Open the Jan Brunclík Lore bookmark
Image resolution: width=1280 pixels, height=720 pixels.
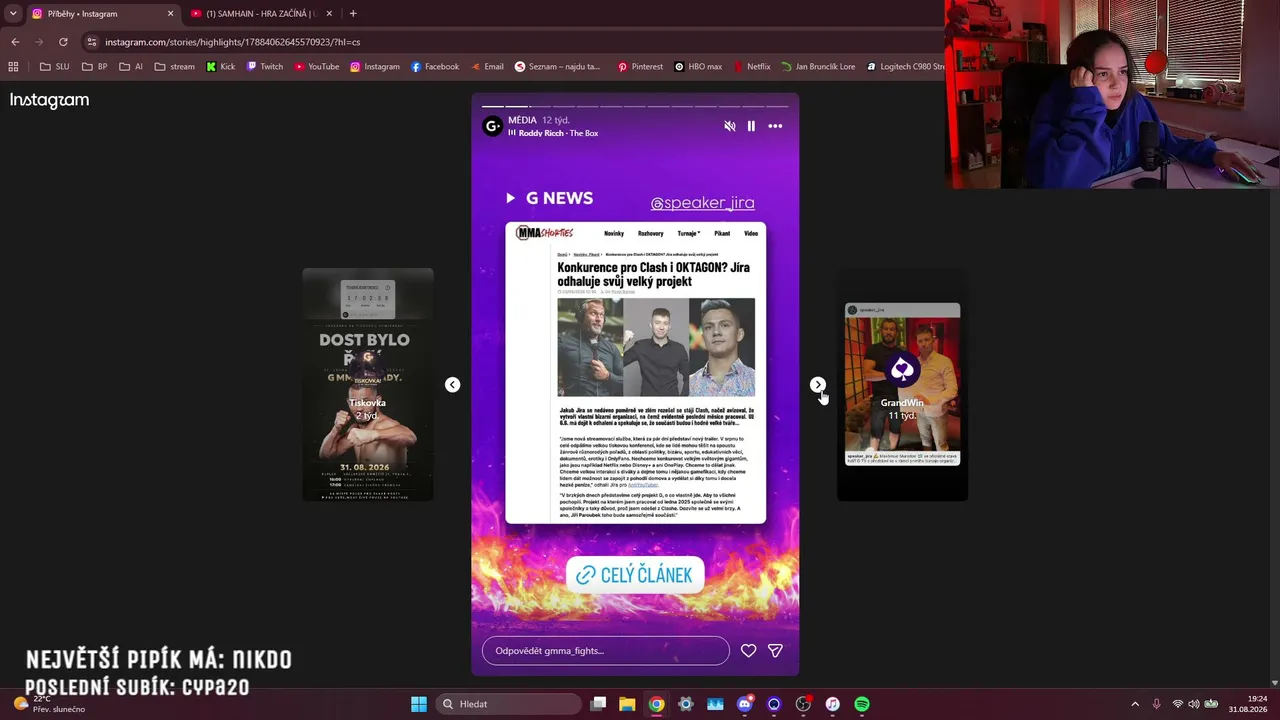tap(818, 67)
